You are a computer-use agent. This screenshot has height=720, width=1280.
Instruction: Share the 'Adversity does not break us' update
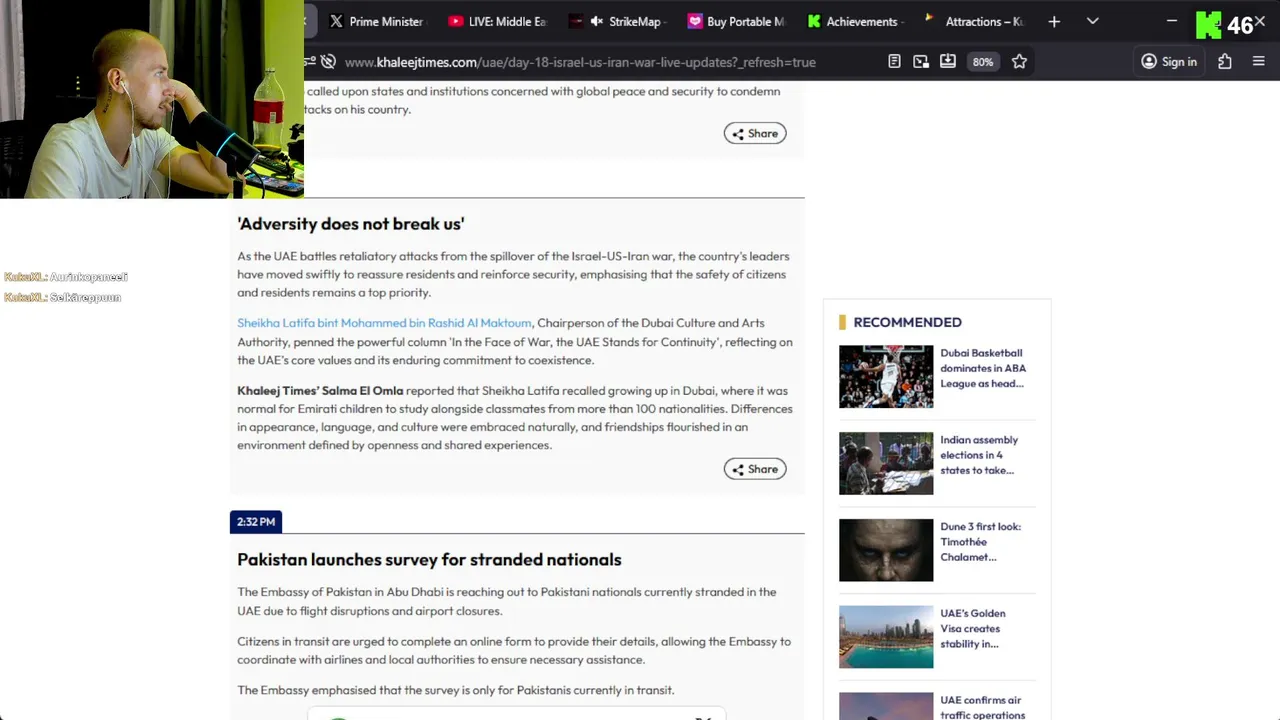(755, 469)
